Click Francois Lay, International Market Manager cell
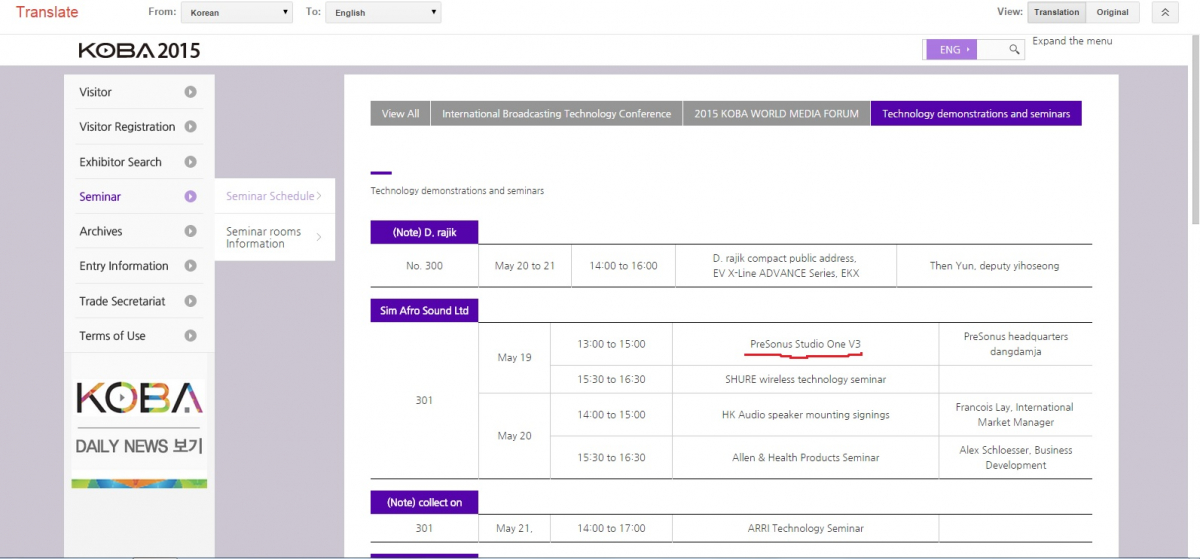This screenshot has width=1200, height=559. point(1015,414)
